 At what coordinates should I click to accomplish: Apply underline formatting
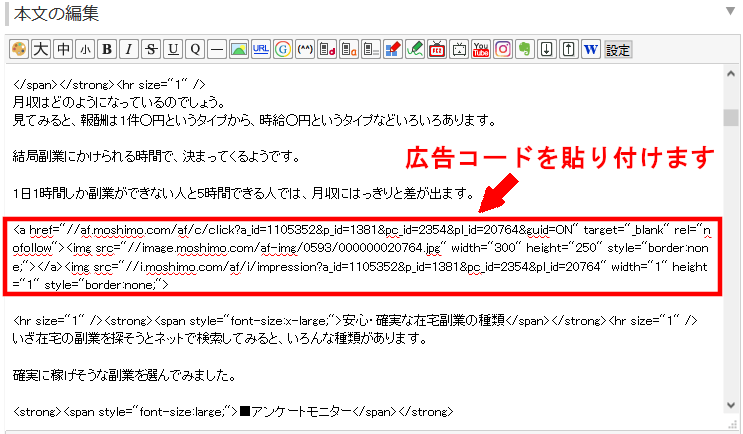tap(173, 49)
